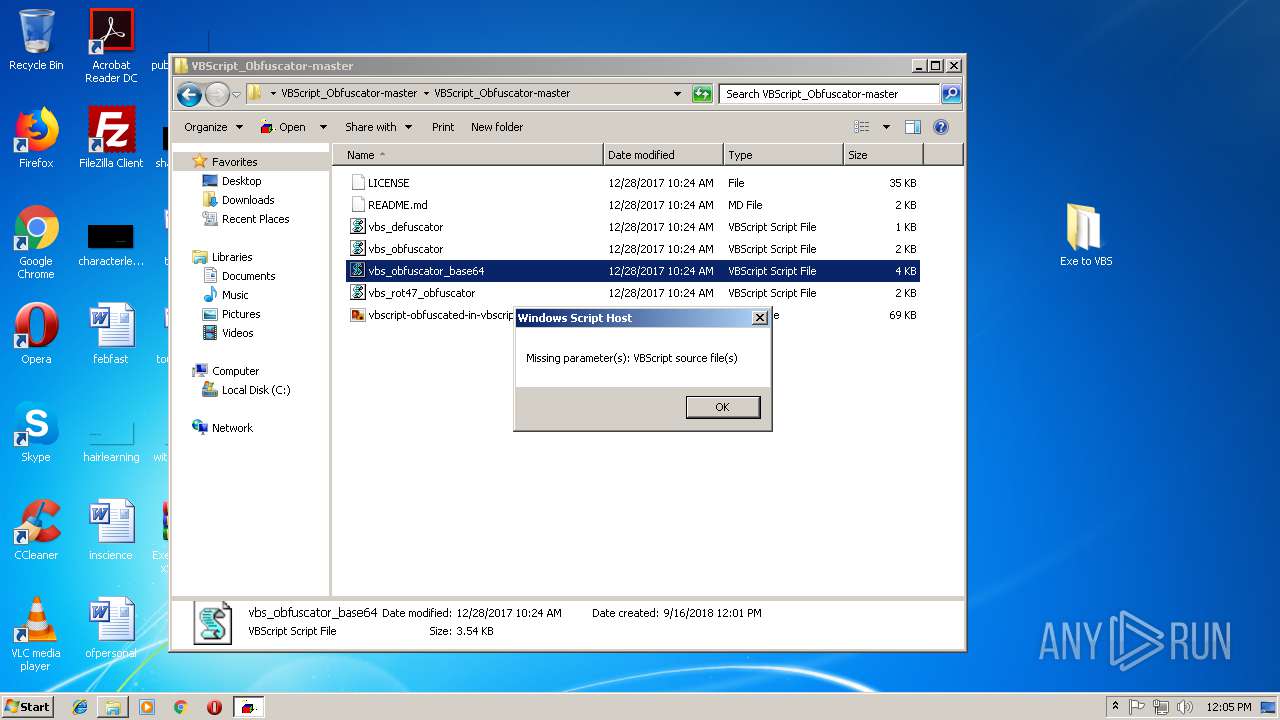
Task: Select vbs_rot47_obfuscator file
Action: point(632,293)
